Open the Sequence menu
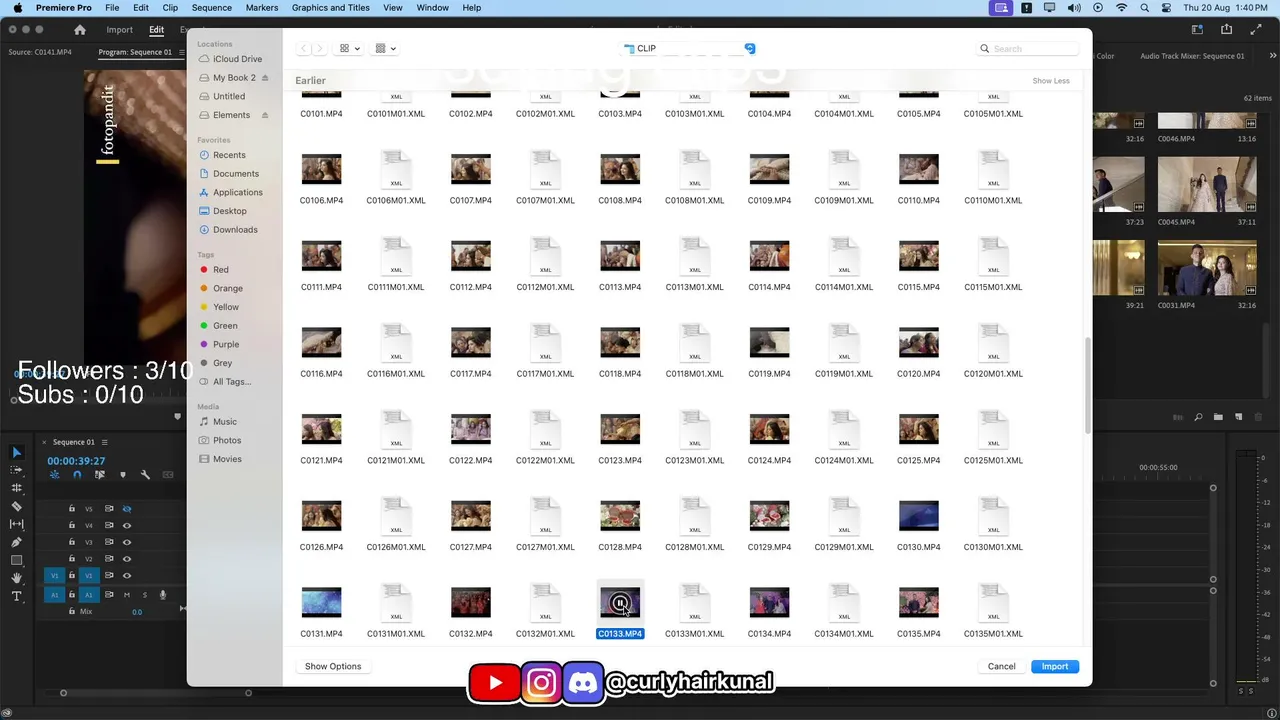1280x720 pixels. click(211, 8)
